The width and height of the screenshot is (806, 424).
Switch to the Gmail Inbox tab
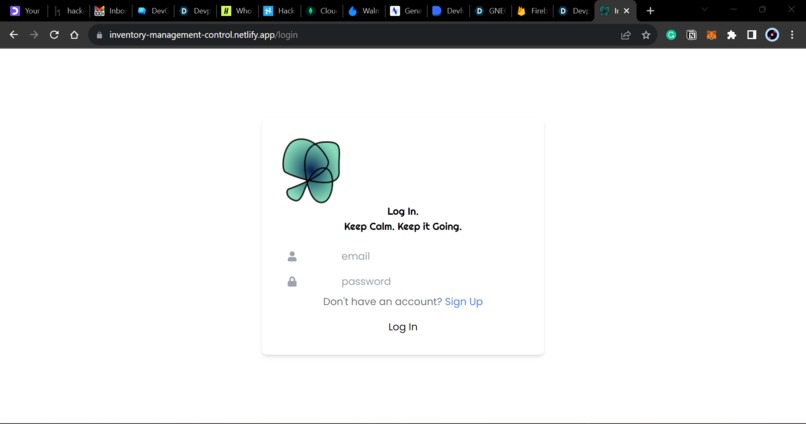point(111,11)
